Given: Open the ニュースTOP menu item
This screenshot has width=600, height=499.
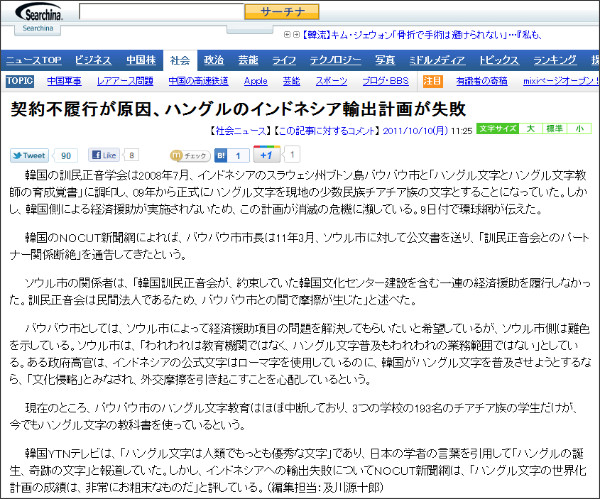Looking at the screenshot, I should 33,60.
